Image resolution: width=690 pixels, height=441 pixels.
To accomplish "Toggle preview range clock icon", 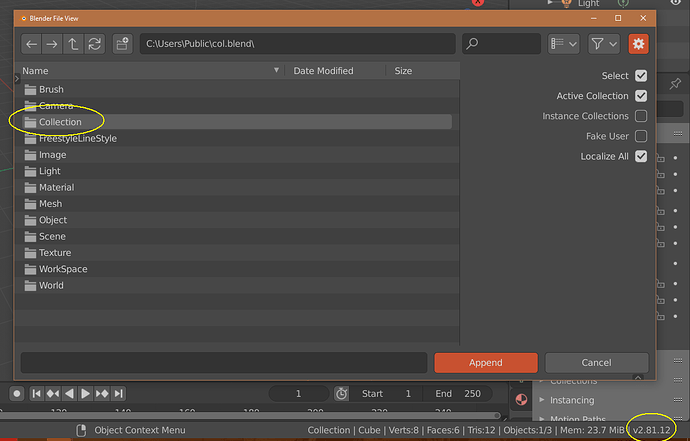I will coord(341,393).
